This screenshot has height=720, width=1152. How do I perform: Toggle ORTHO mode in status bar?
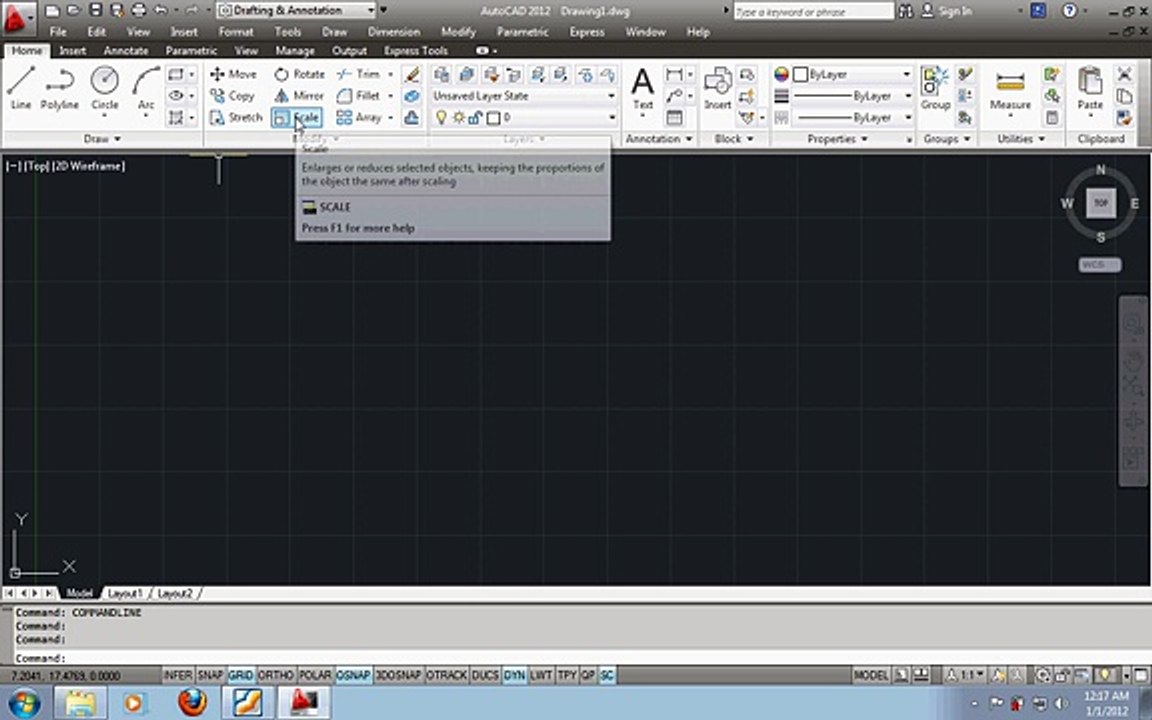[276, 675]
